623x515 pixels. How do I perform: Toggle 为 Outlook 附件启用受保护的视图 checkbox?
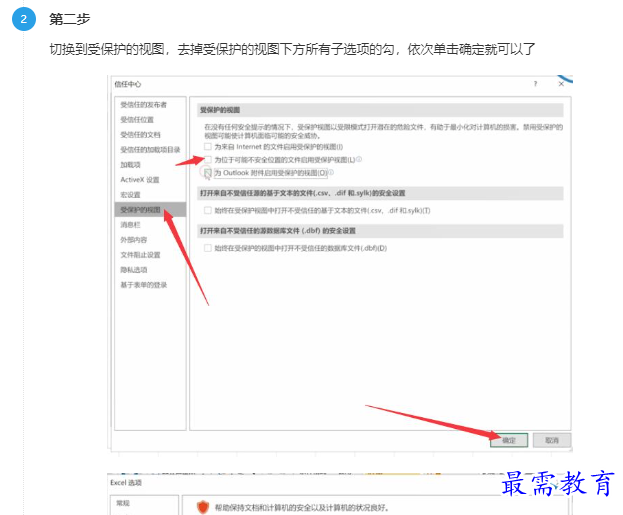coord(207,173)
